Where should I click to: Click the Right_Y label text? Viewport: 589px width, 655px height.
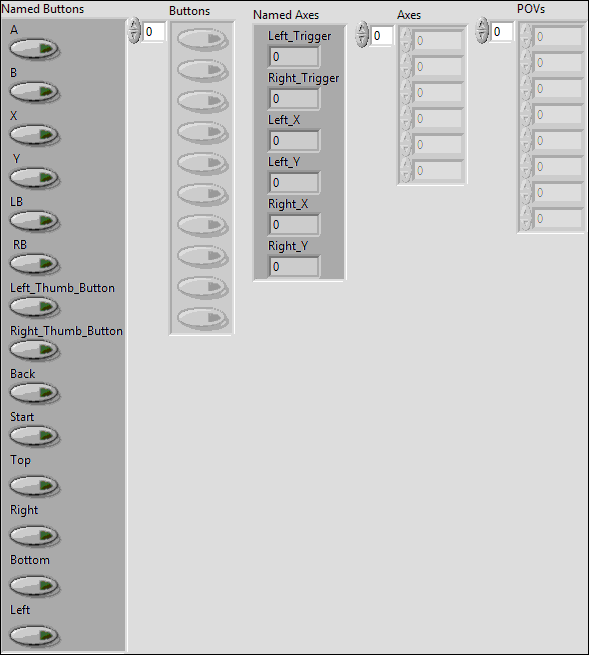click(288, 246)
